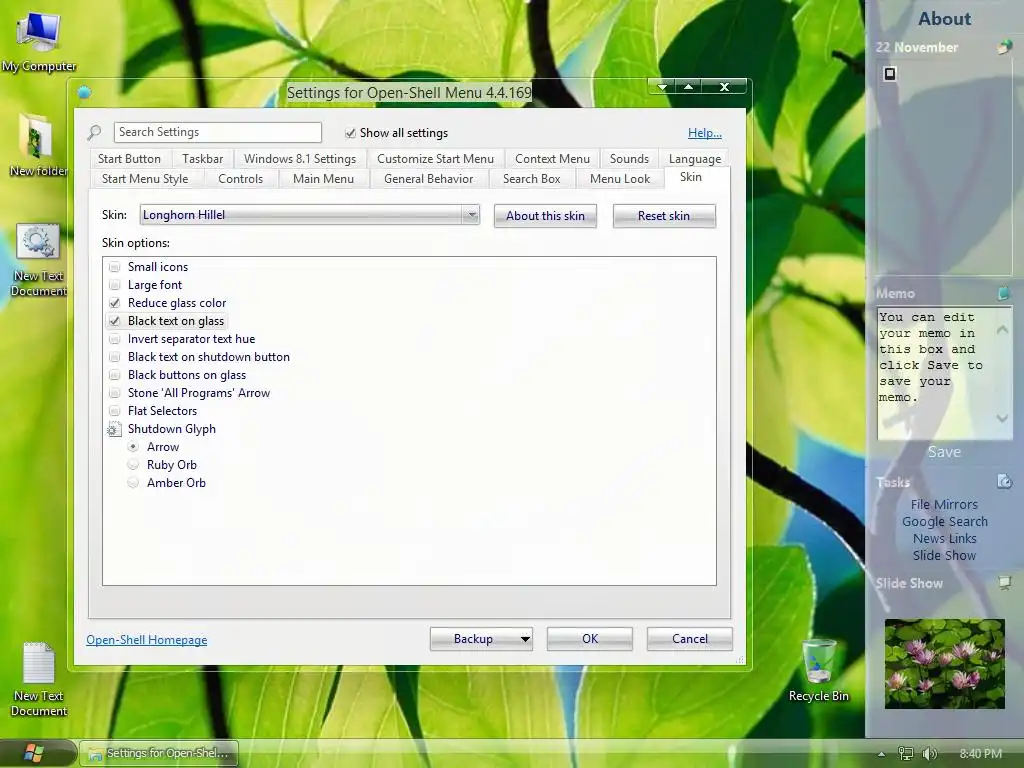Switch to the Menu Look tab
This screenshot has width=1024, height=768.
(x=620, y=179)
